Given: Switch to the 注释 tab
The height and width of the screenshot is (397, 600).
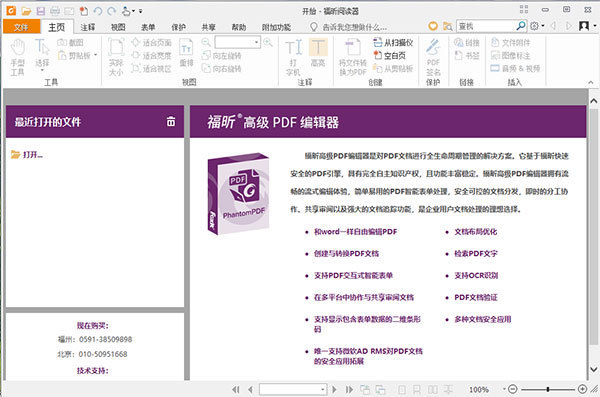Looking at the screenshot, I should pyautogui.click(x=88, y=27).
